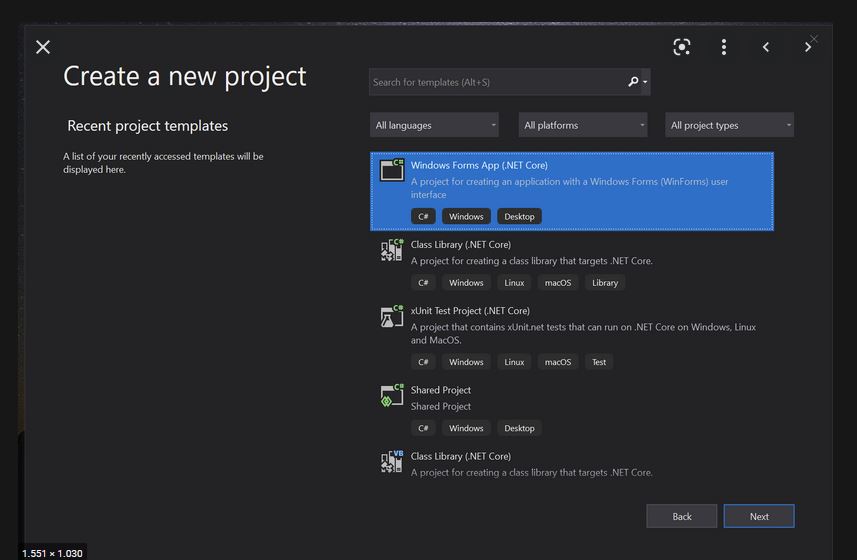Image resolution: width=857 pixels, height=560 pixels.
Task: Close the image viewer with the X icon
Action: pyautogui.click(x=43, y=47)
